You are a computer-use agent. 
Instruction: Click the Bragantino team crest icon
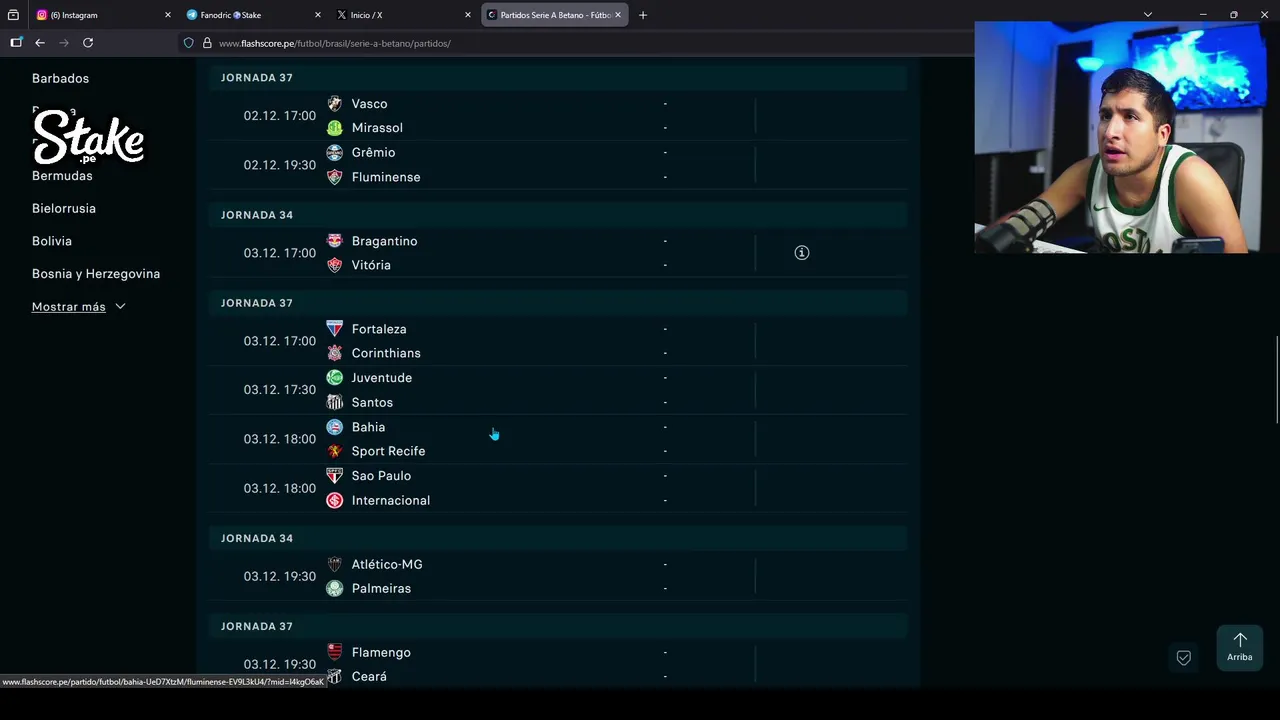click(x=335, y=241)
